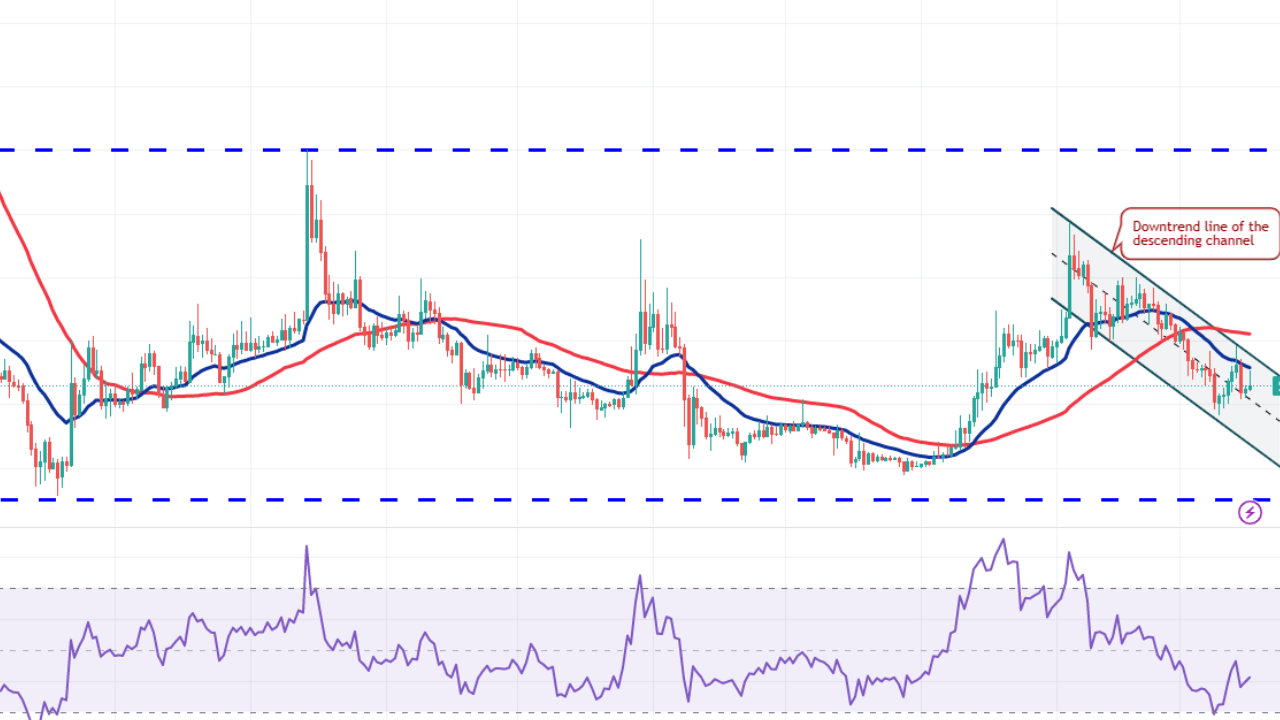Click the lower blue dashed support line
Viewport: 1280px width, 720px height.
[x=640, y=500]
